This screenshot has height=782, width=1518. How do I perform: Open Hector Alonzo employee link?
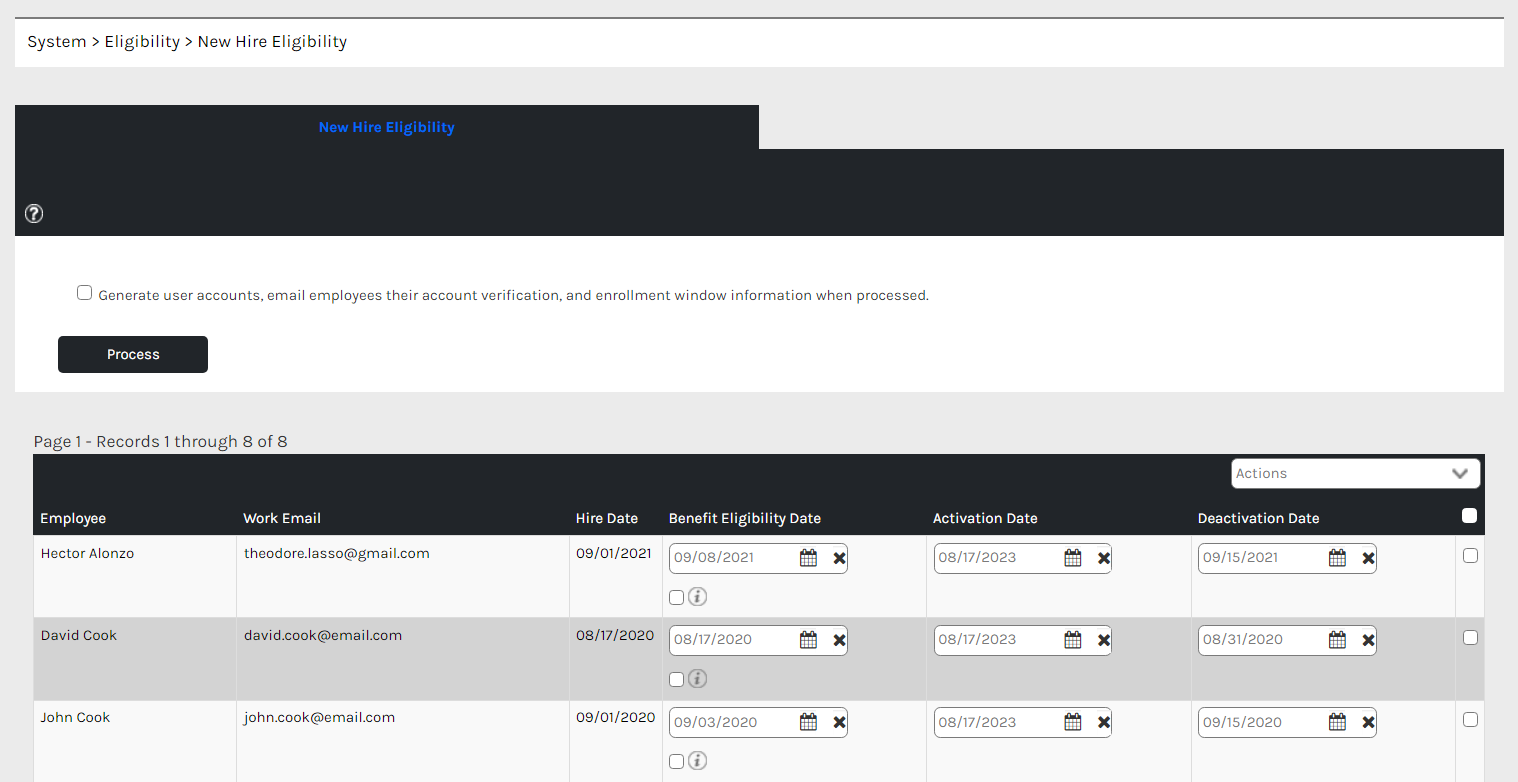[x=87, y=553]
